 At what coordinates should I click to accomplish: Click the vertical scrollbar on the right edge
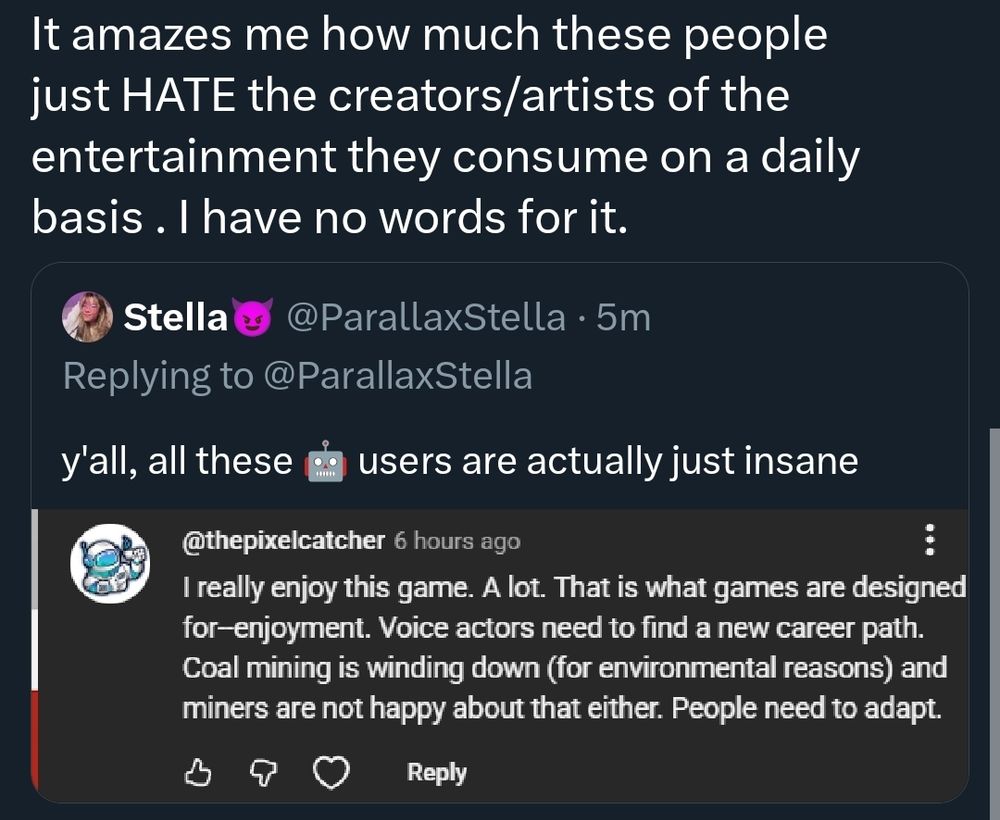pos(992,600)
